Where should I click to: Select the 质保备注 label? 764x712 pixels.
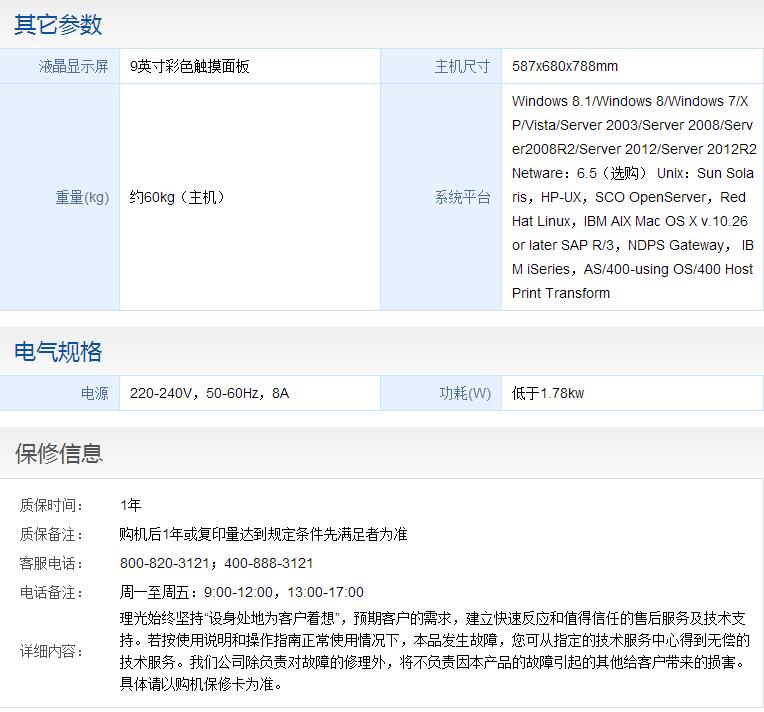[51, 535]
